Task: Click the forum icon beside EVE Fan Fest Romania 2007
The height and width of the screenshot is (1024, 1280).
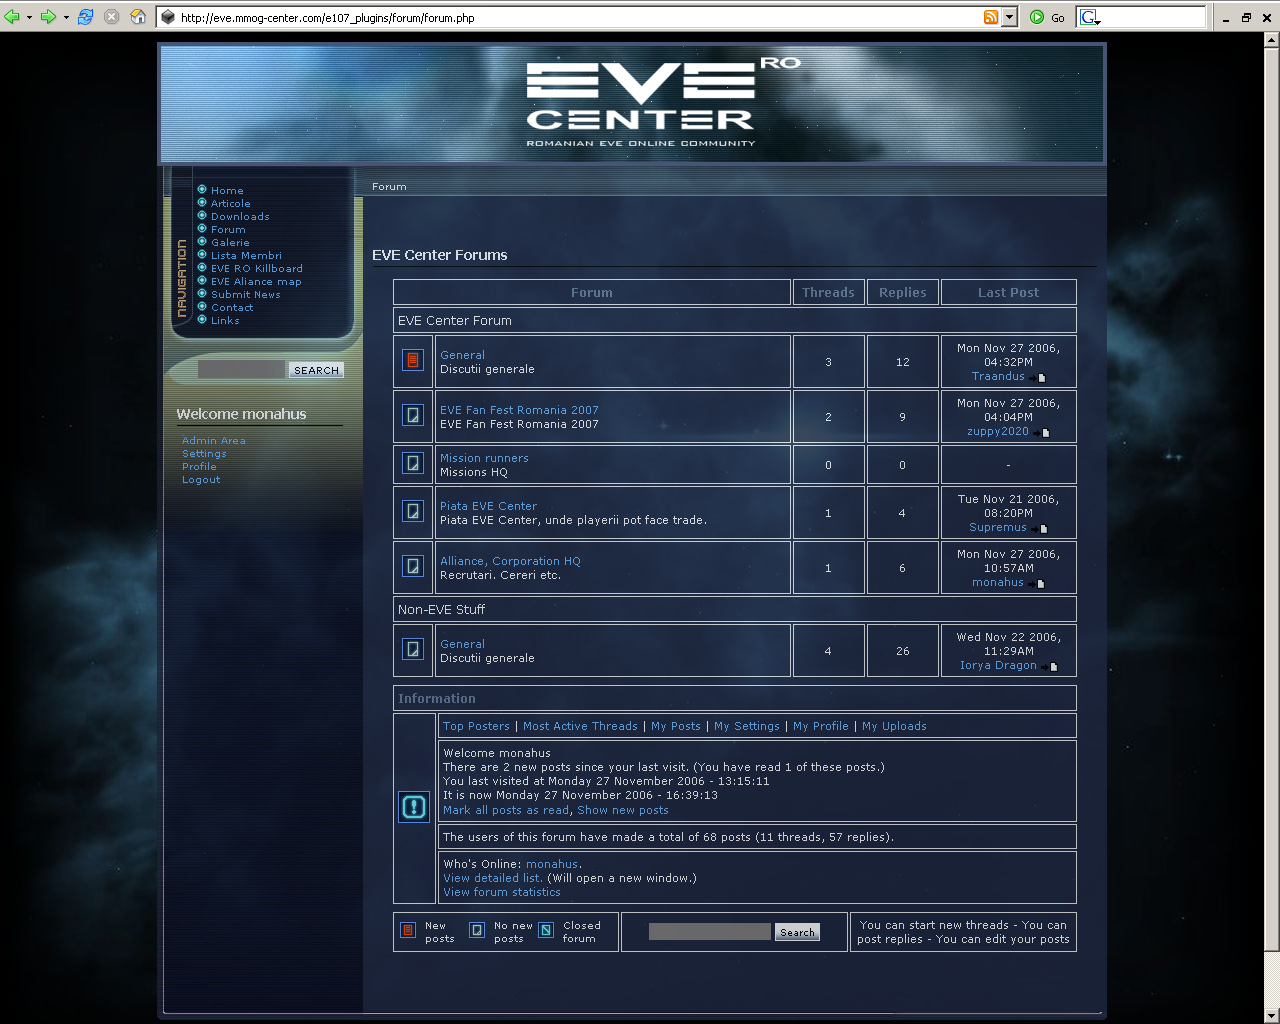Action: tap(413, 415)
